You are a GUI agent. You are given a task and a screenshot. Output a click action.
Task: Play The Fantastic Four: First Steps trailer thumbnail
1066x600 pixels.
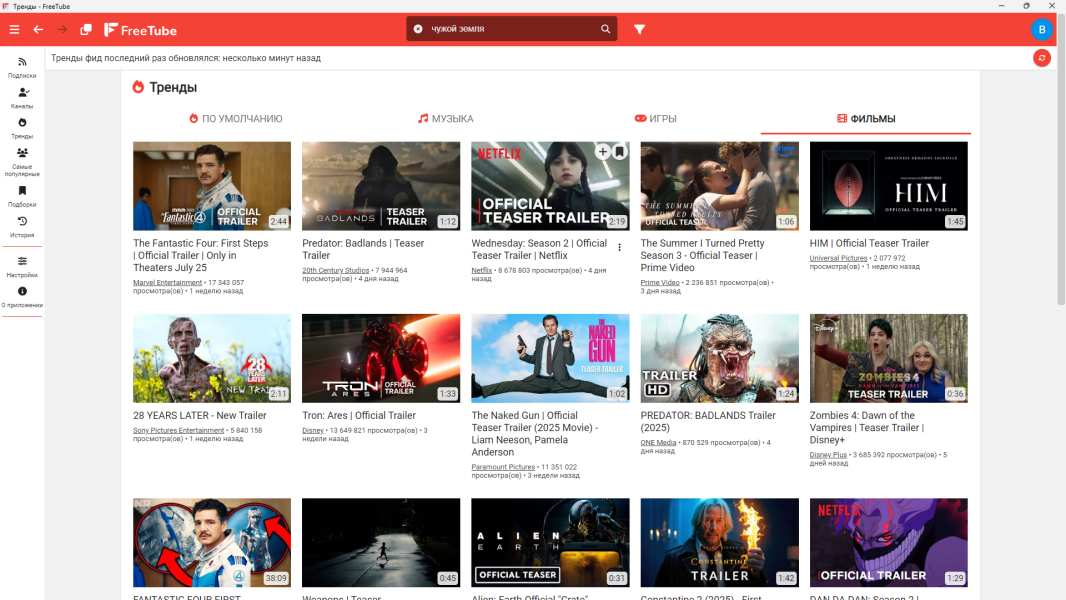(212, 186)
